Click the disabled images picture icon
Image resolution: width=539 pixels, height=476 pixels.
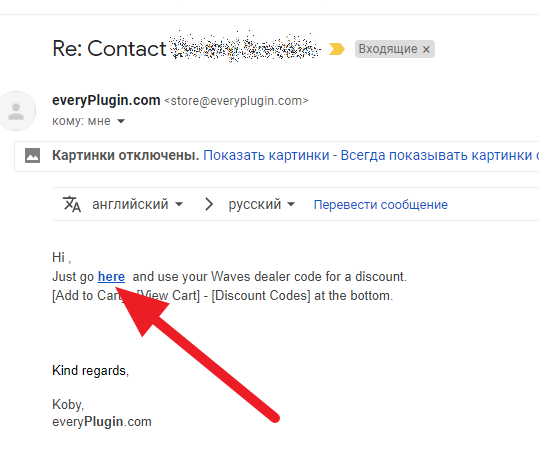[33, 155]
